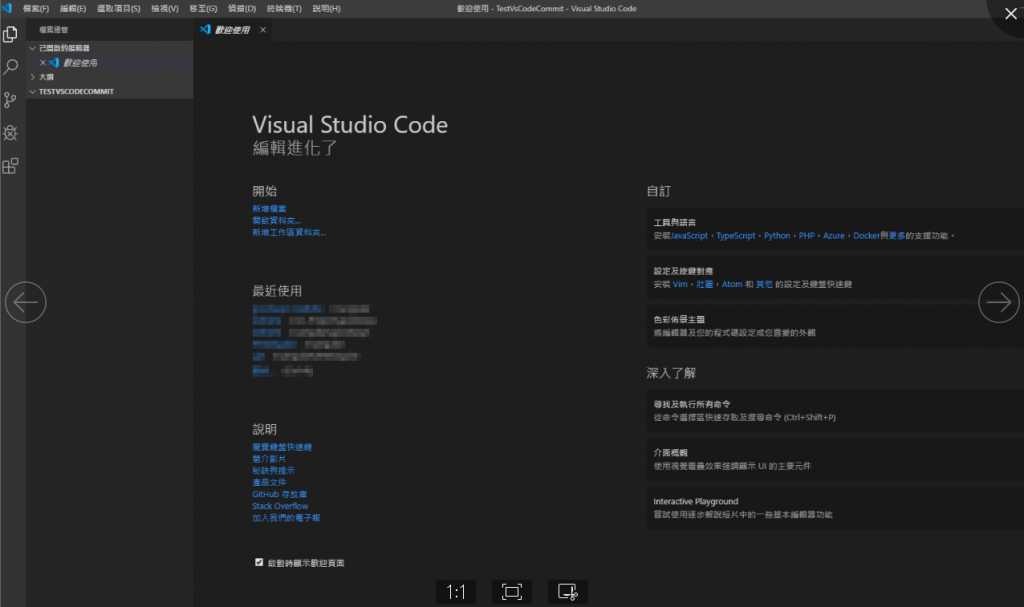Close the image viewer overlay
Image resolution: width=1024 pixels, height=607 pixels.
pyautogui.click(x=1010, y=14)
